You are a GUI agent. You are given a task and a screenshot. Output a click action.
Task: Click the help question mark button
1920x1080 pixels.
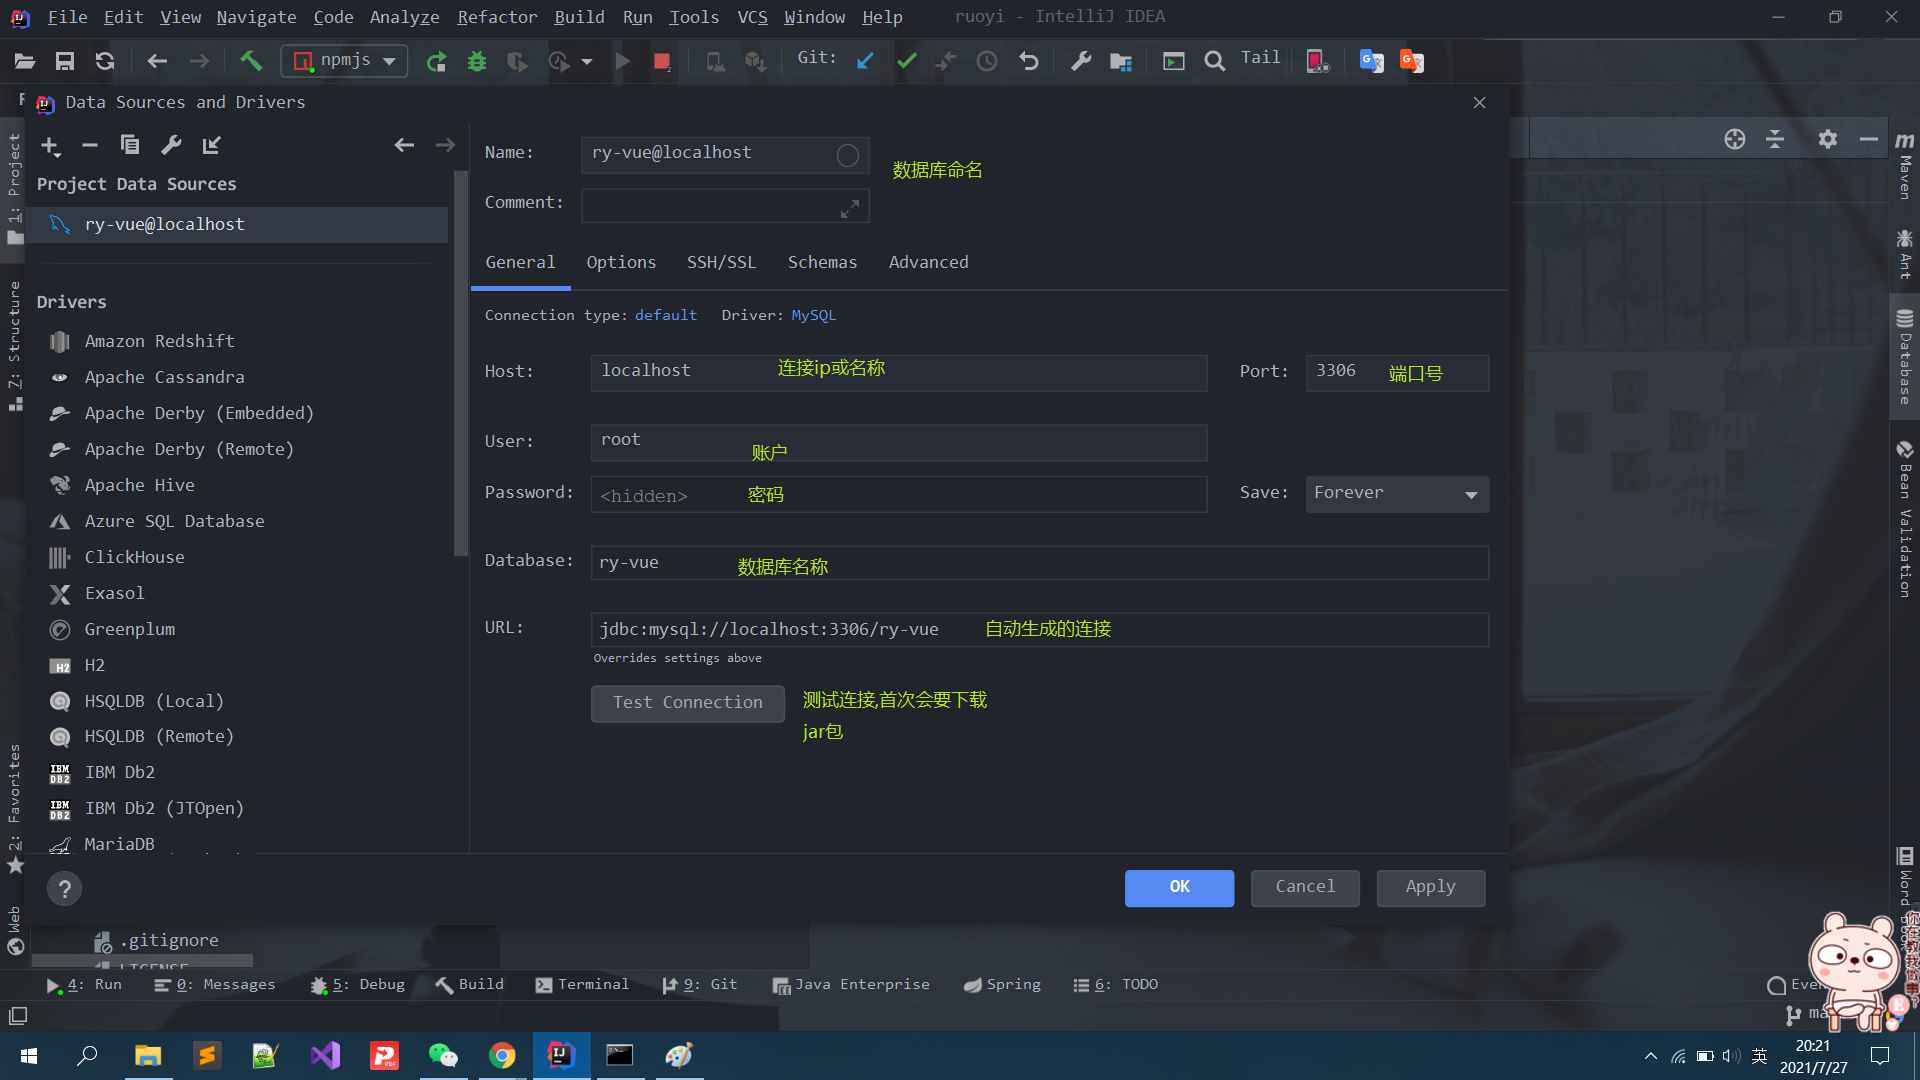click(65, 888)
